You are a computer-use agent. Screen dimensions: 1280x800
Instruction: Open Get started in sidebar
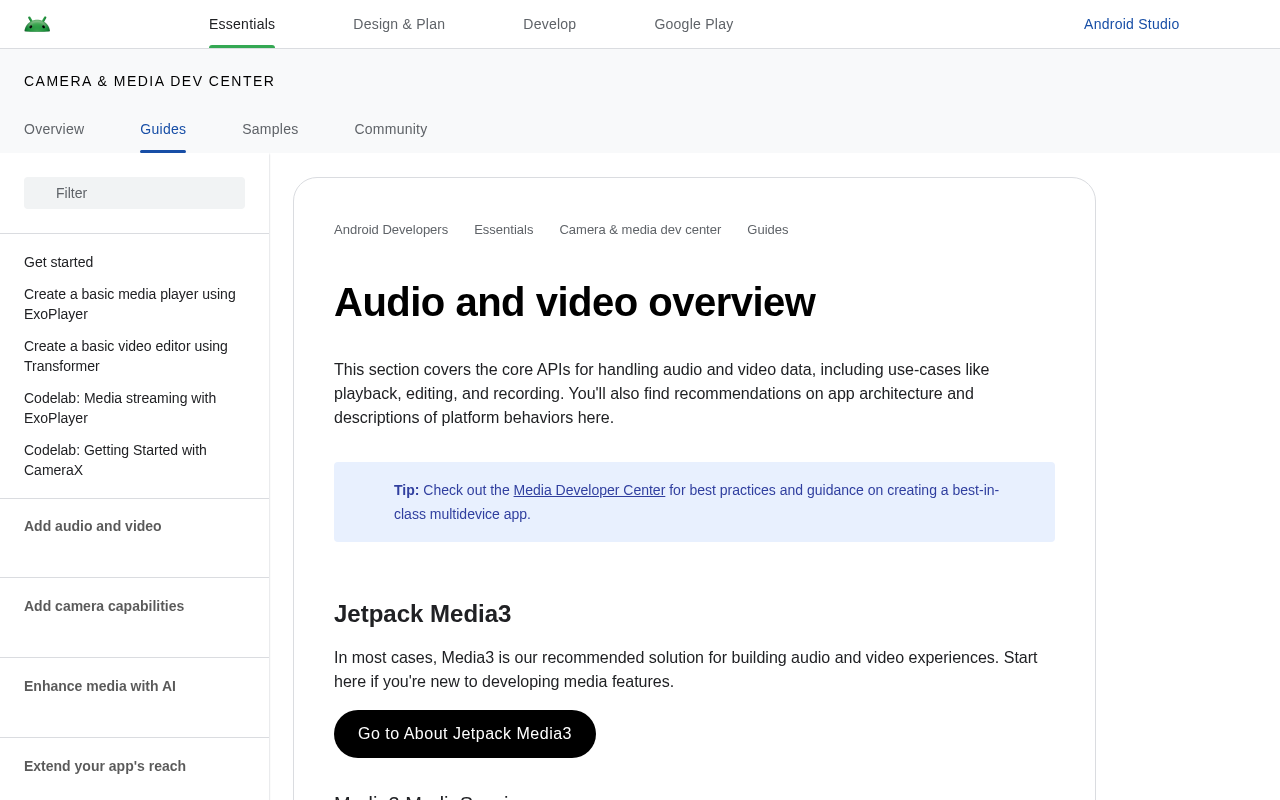pyautogui.click(x=58, y=262)
